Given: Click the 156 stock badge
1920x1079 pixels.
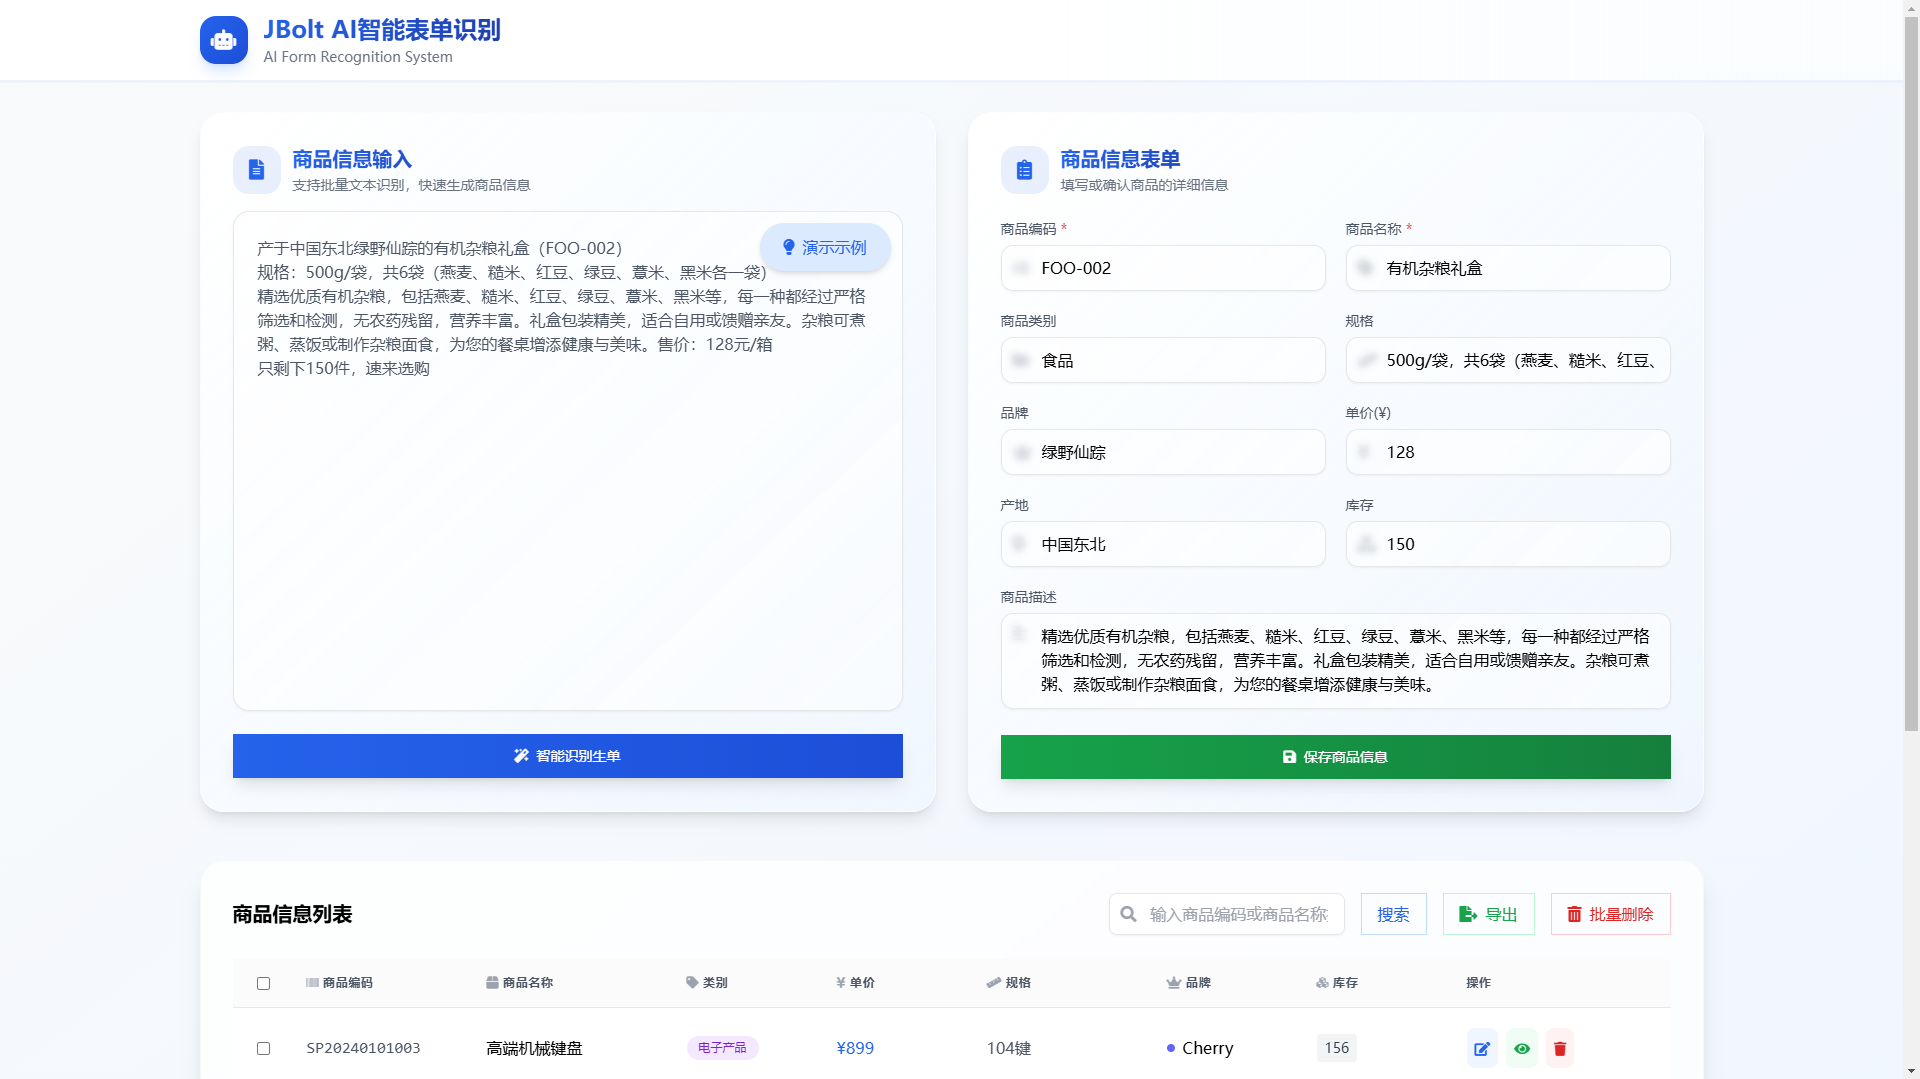Looking at the screenshot, I should (1337, 1048).
